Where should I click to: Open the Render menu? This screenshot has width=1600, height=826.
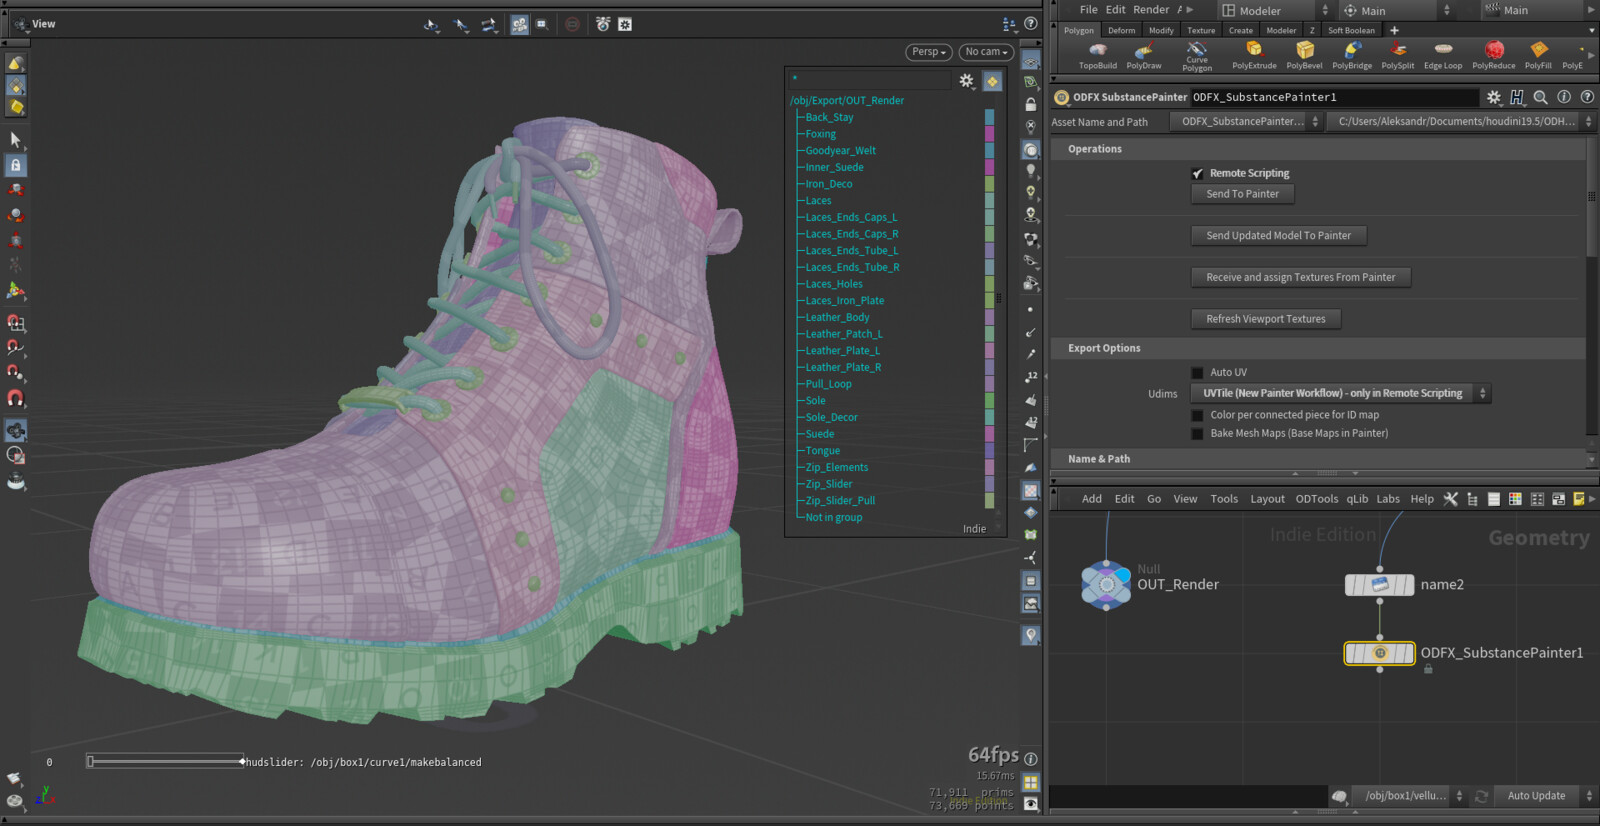pos(1151,10)
